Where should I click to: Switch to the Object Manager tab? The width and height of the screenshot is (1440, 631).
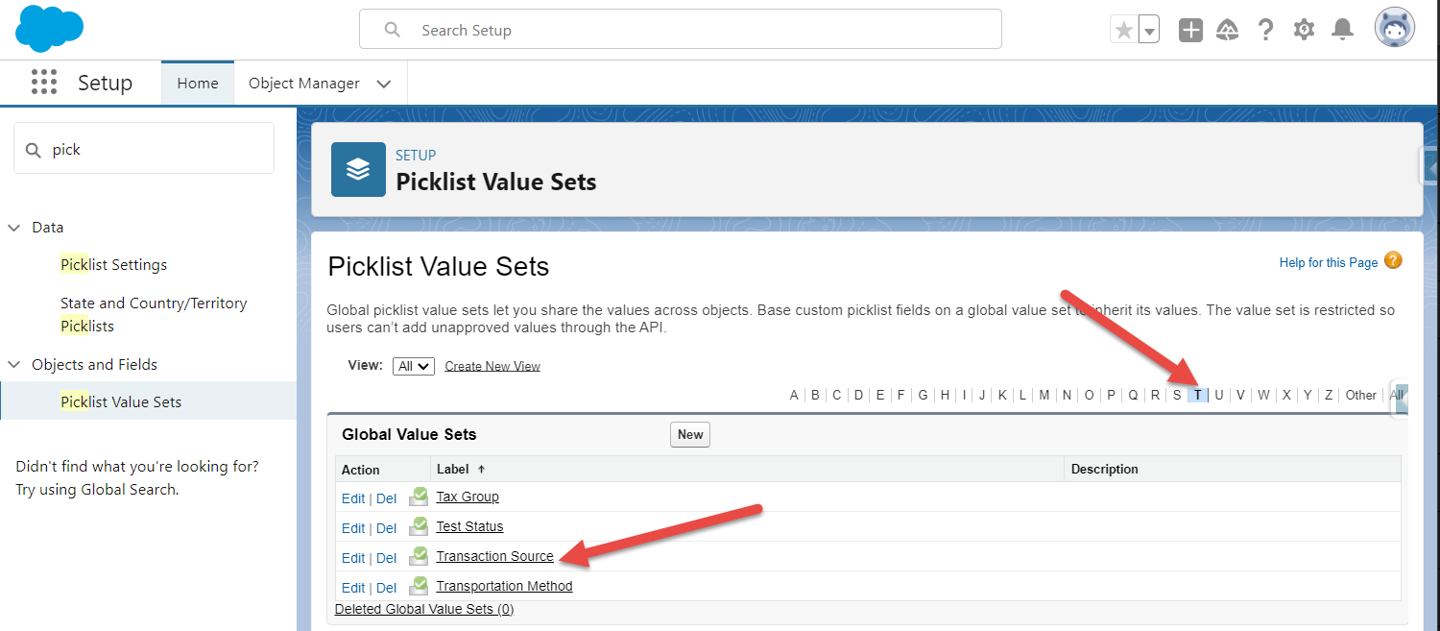pos(304,83)
